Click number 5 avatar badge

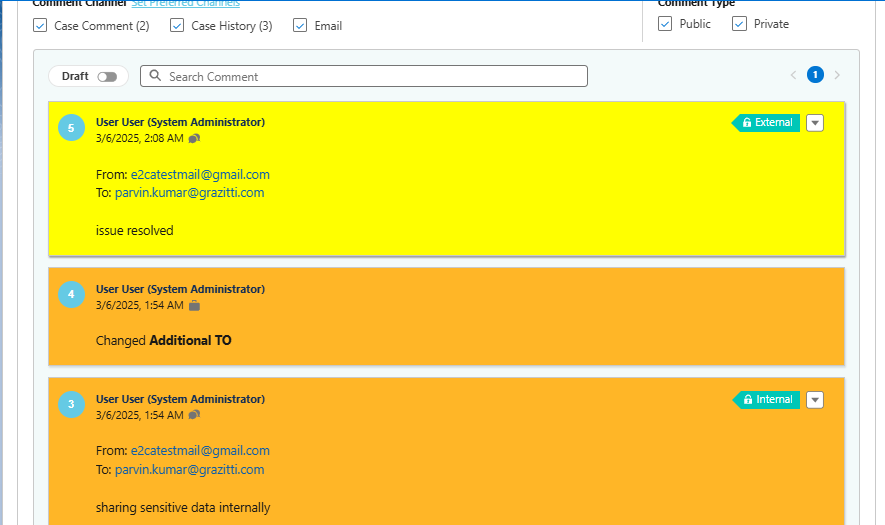tap(71, 128)
